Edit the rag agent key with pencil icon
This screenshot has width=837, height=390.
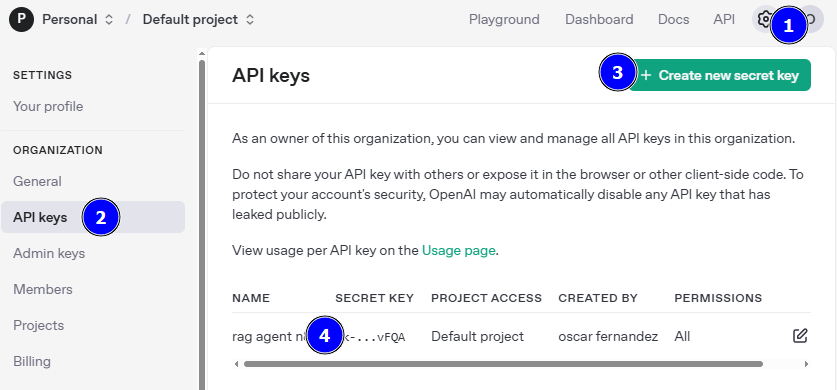tap(800, 336)
